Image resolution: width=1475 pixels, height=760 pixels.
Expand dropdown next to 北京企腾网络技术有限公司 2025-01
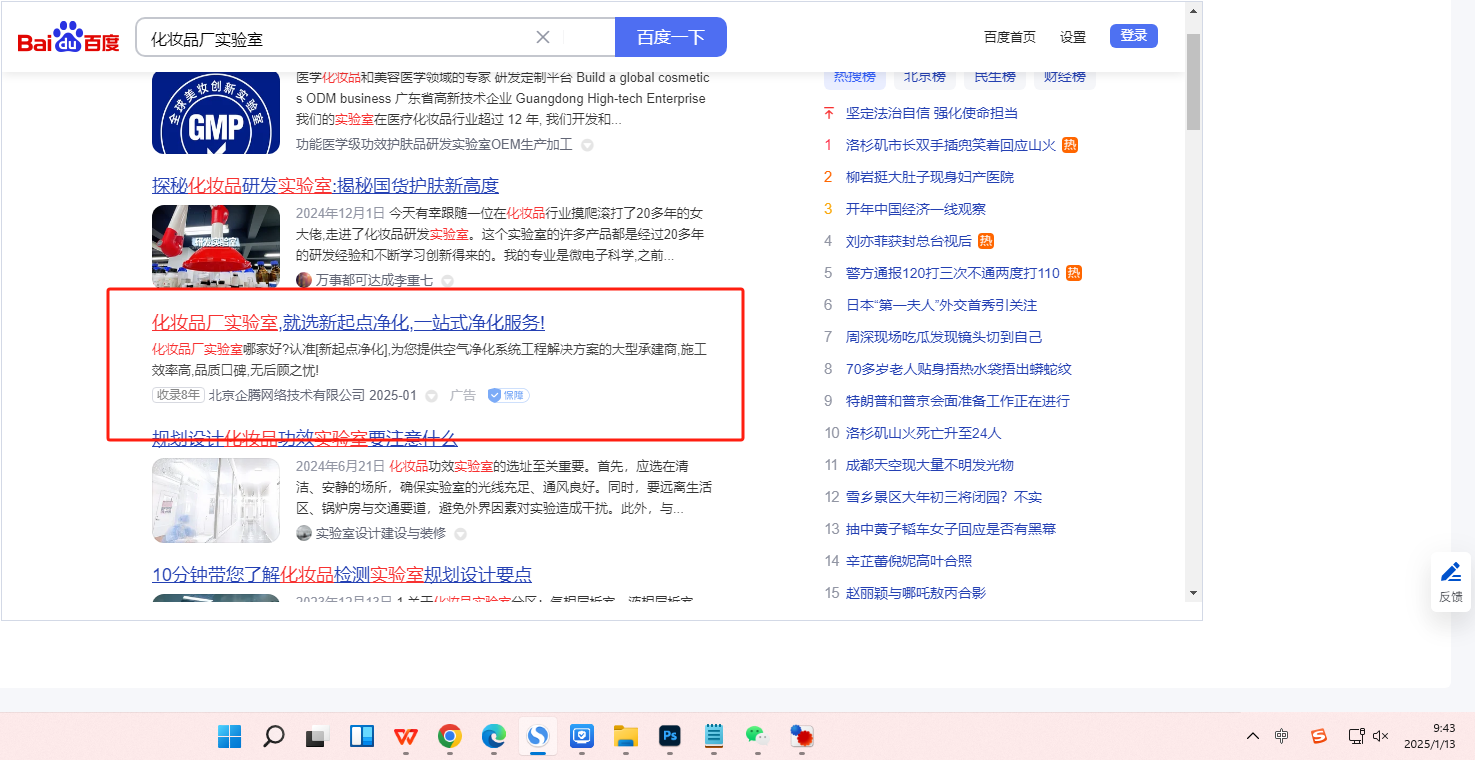coord(431,396)
